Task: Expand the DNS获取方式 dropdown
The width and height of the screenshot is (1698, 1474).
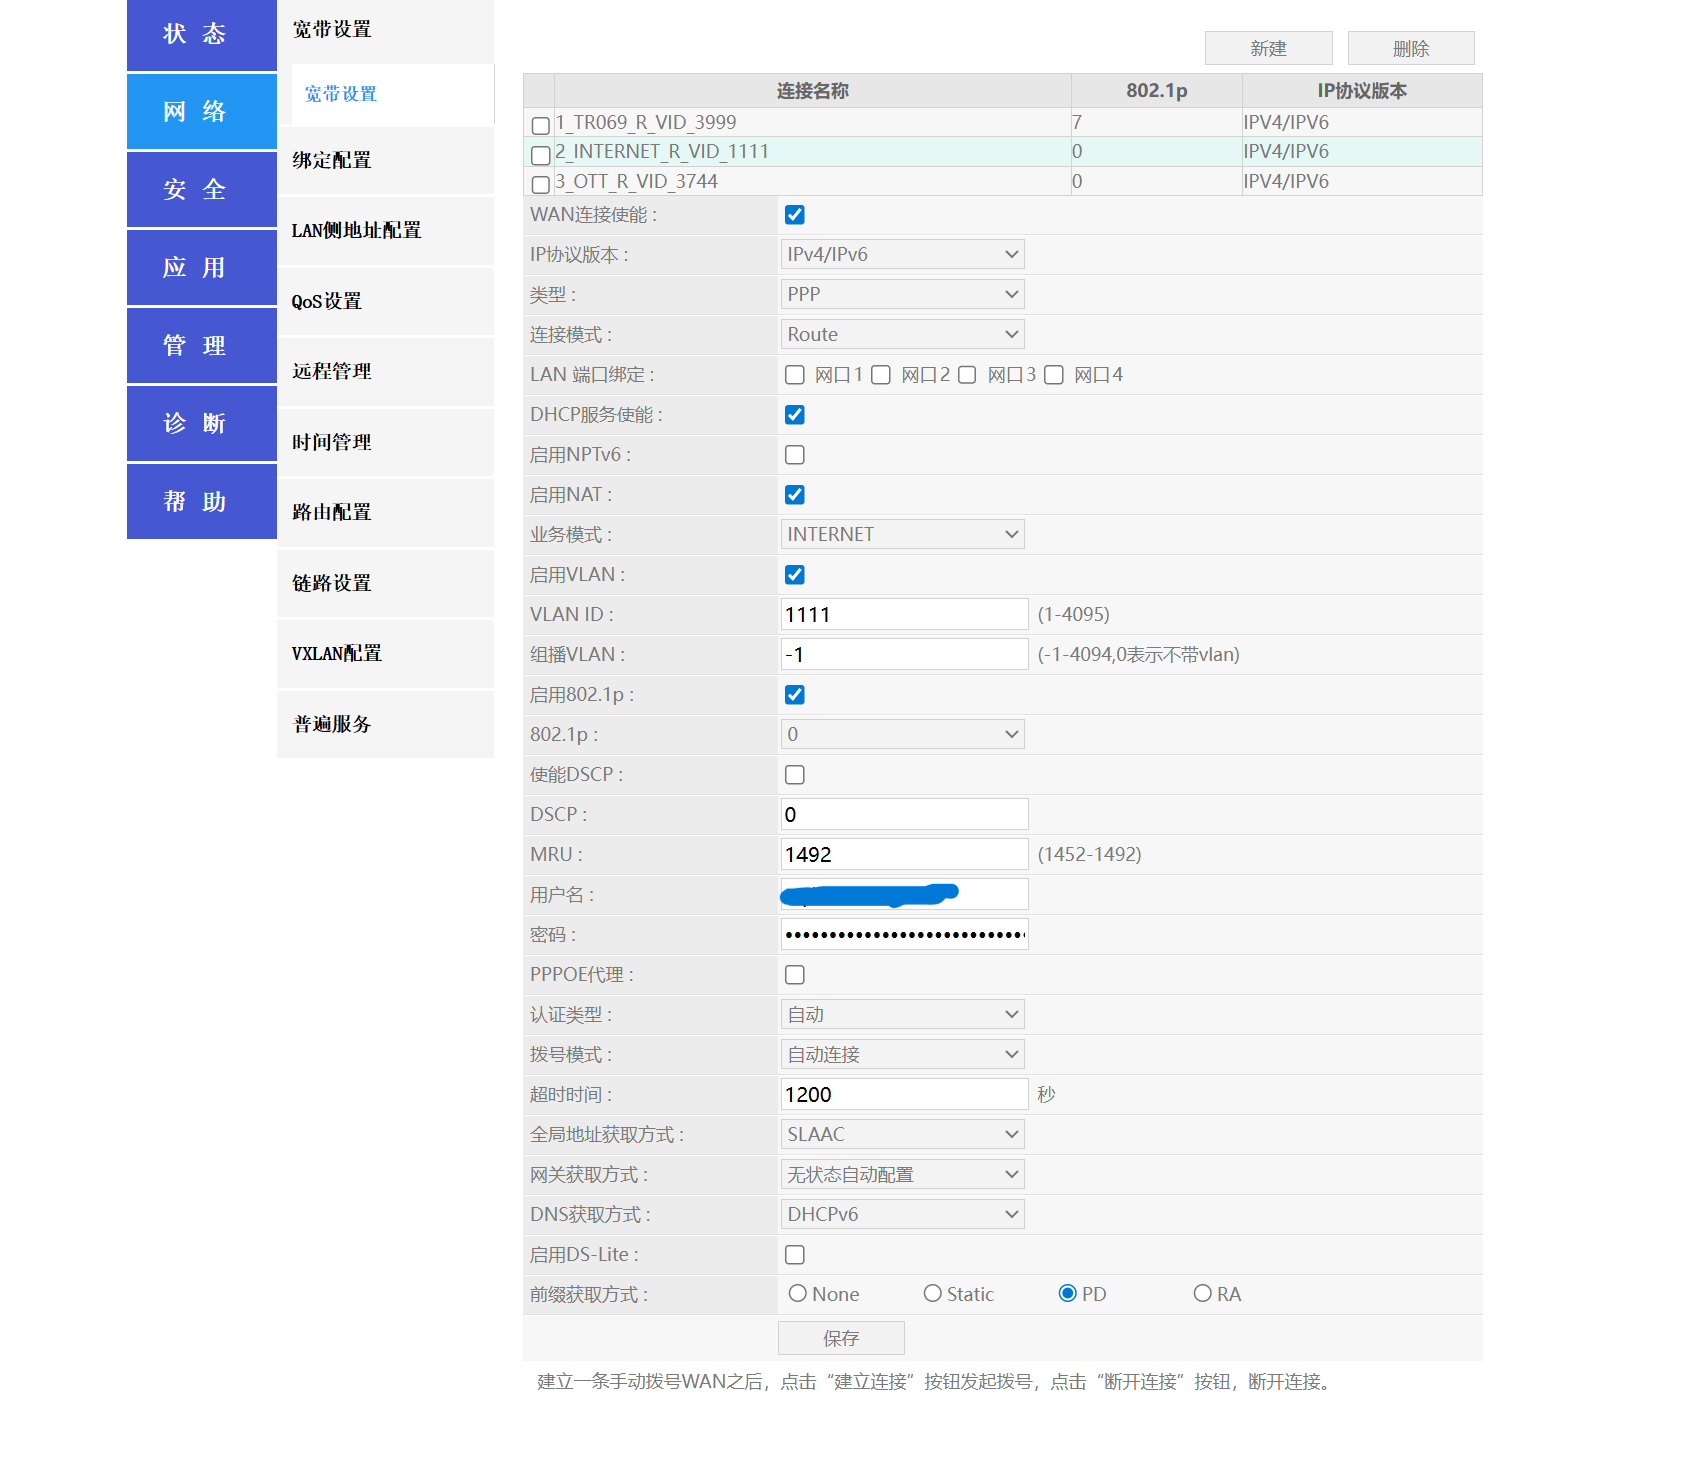Action: 902,1215
